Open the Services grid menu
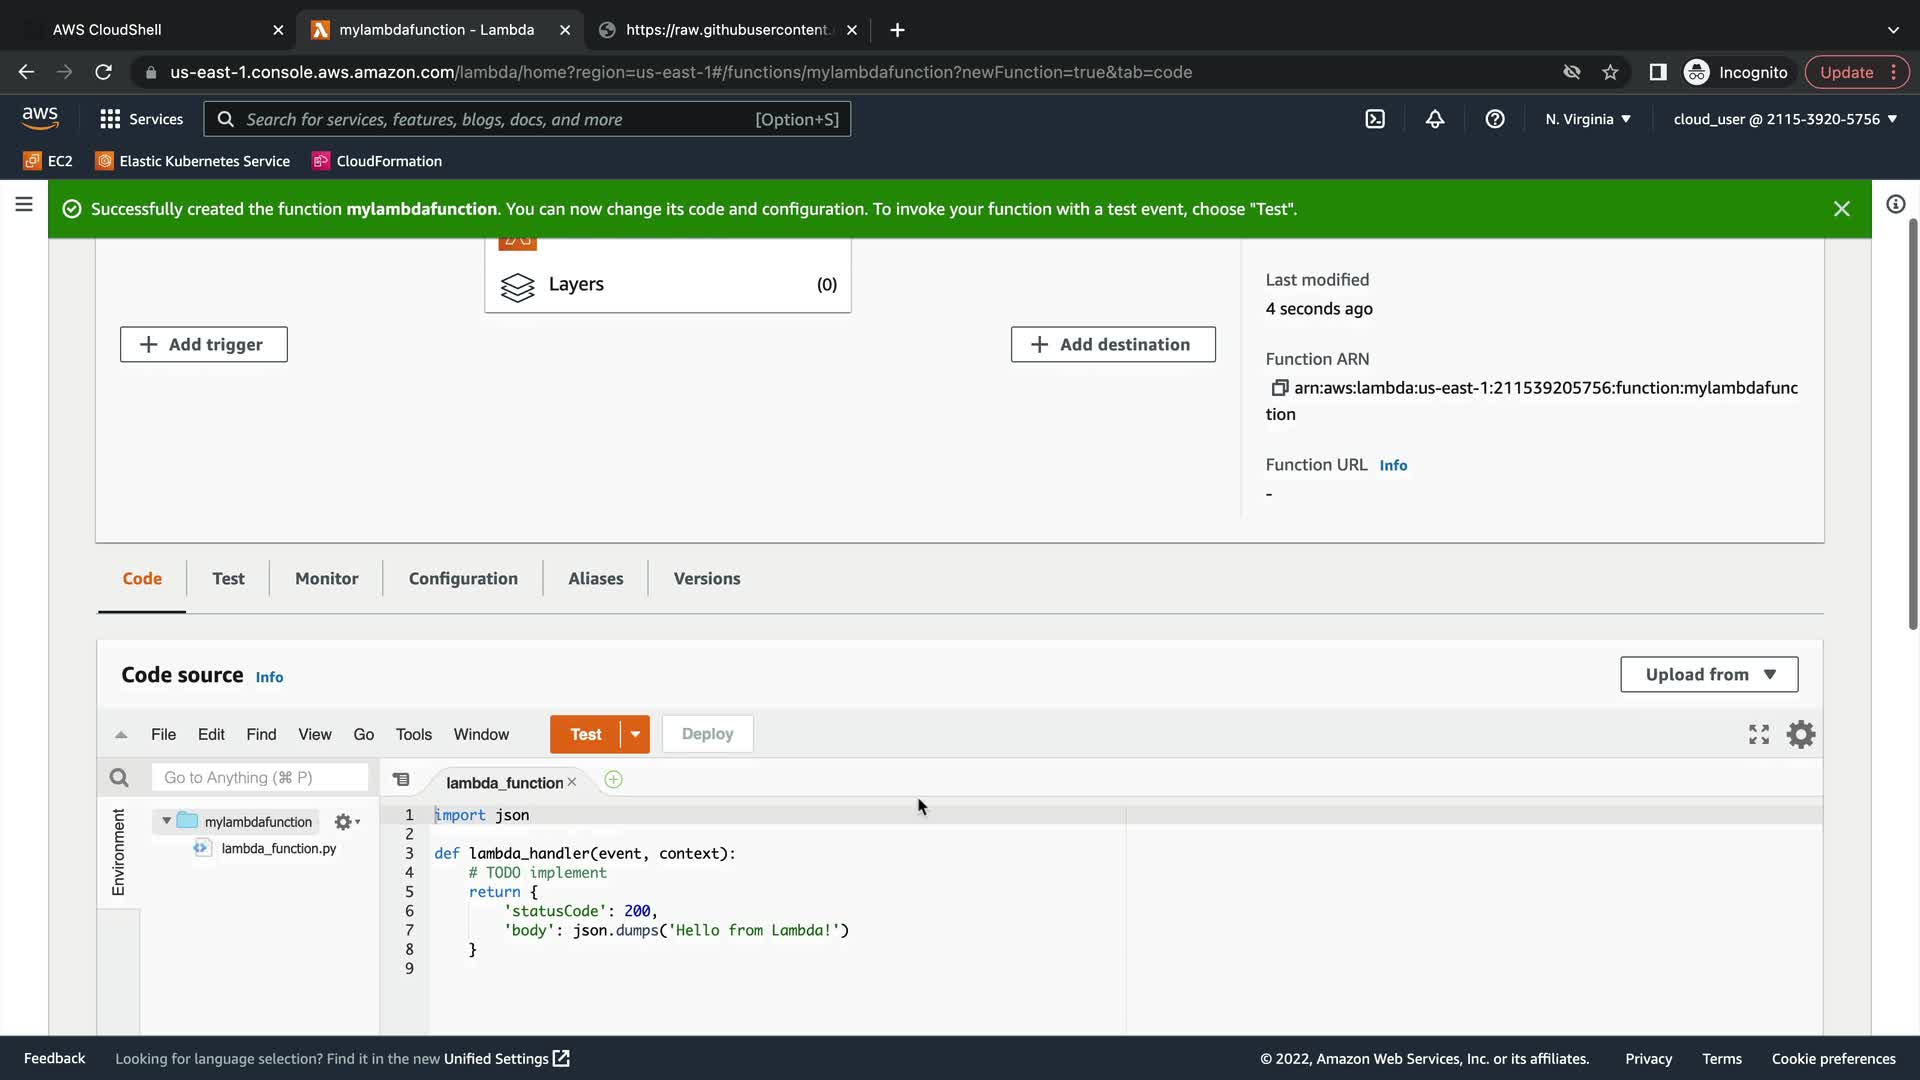This screenshot has width=1920, height=1080. [x=141, y=119]
